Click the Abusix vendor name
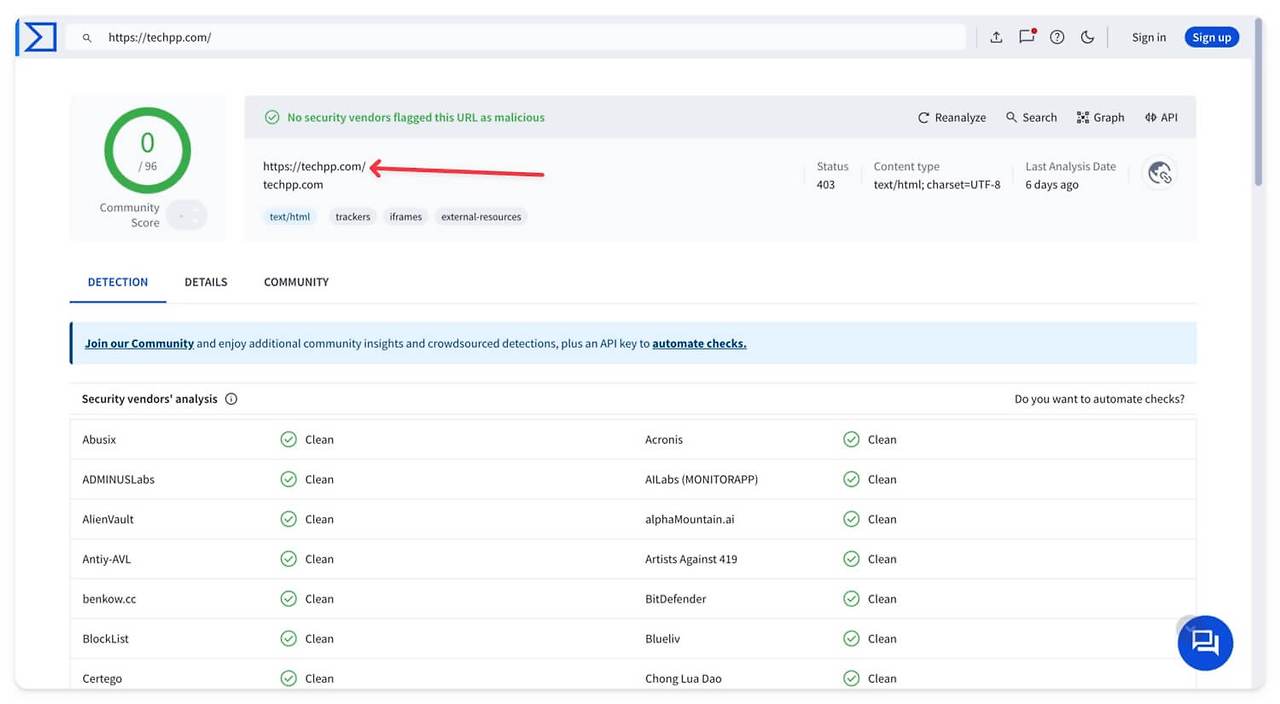This screenshot has height=704, width=1280. coord(99,439)
